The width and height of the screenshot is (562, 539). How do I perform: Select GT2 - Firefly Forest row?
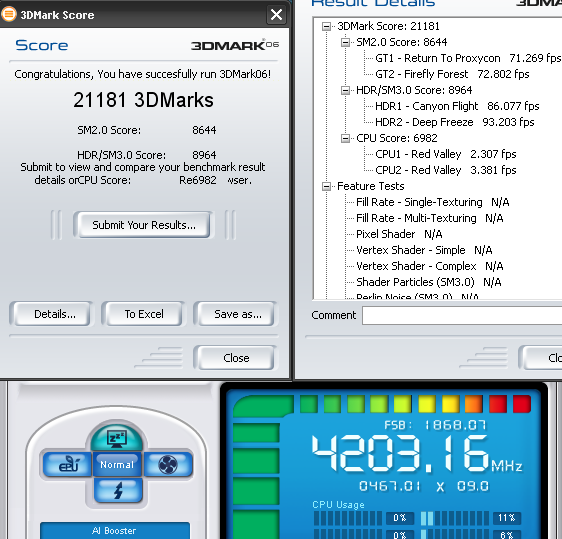(x=452, y=74)
